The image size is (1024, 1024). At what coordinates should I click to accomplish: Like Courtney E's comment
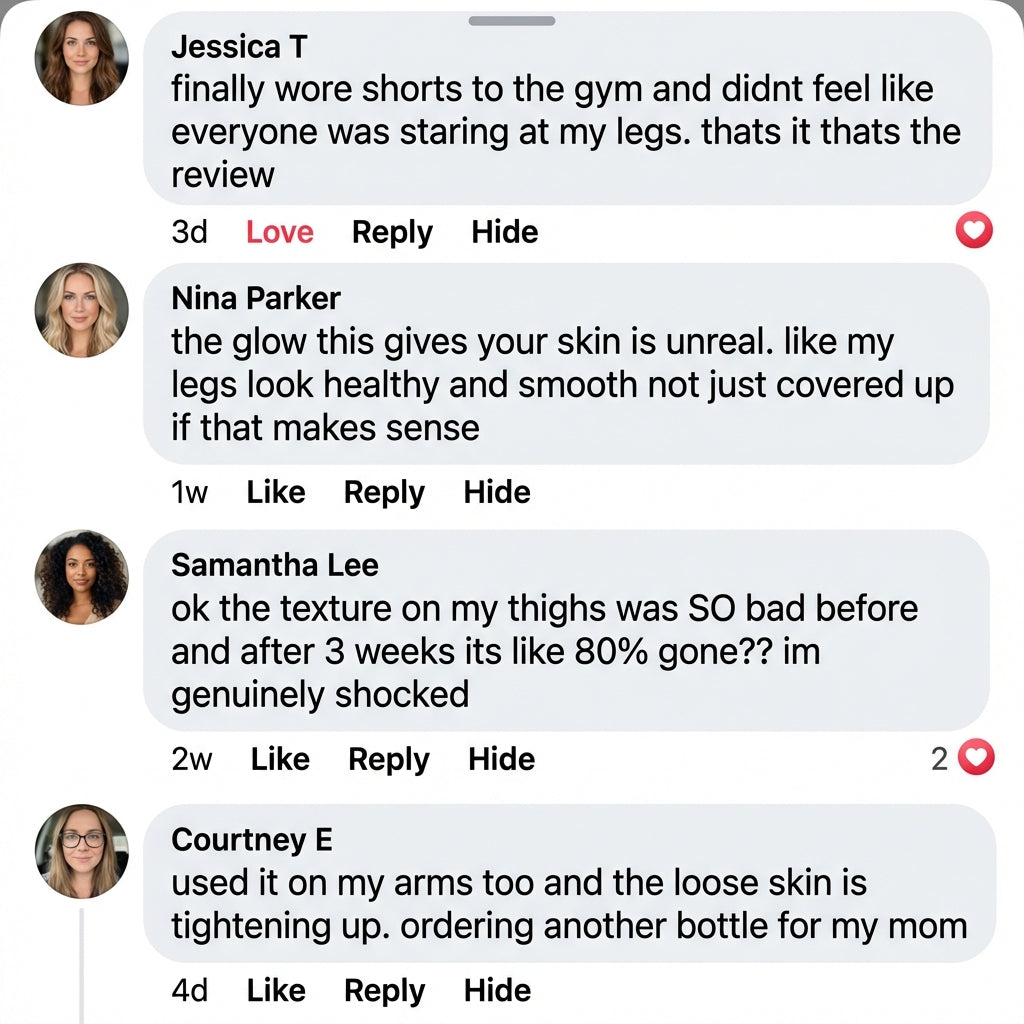tap(276, 990)
